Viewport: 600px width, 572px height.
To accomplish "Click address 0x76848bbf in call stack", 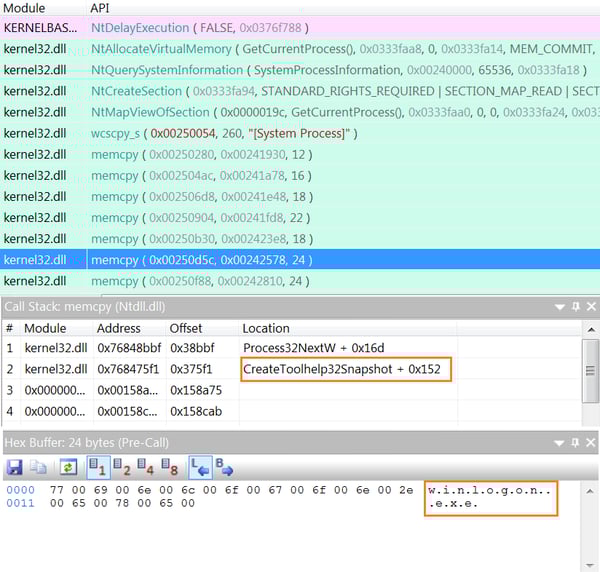I will click(129, 348).
